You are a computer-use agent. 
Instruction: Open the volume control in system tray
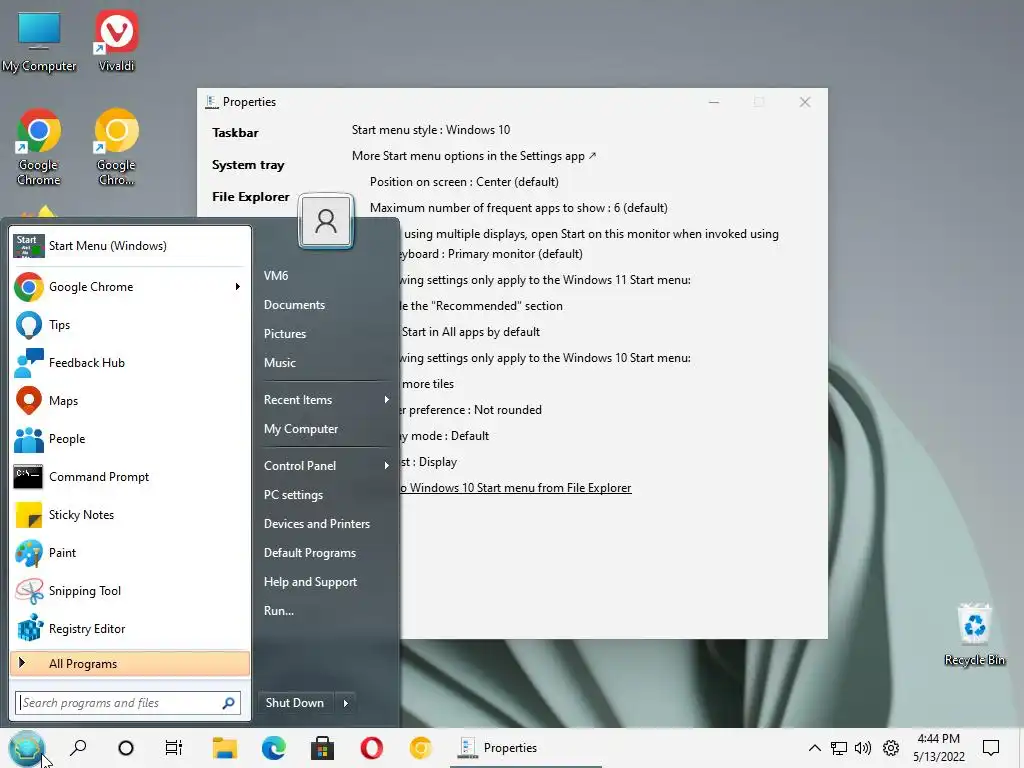click(863, 748)
